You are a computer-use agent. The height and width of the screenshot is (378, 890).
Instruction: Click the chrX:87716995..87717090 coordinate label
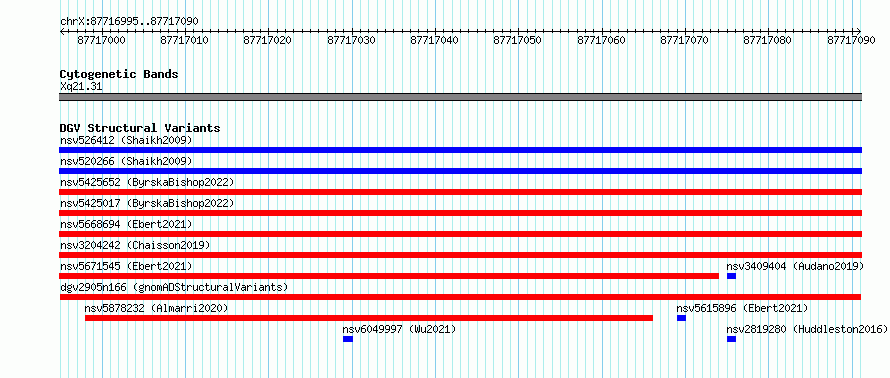[129, 22]
